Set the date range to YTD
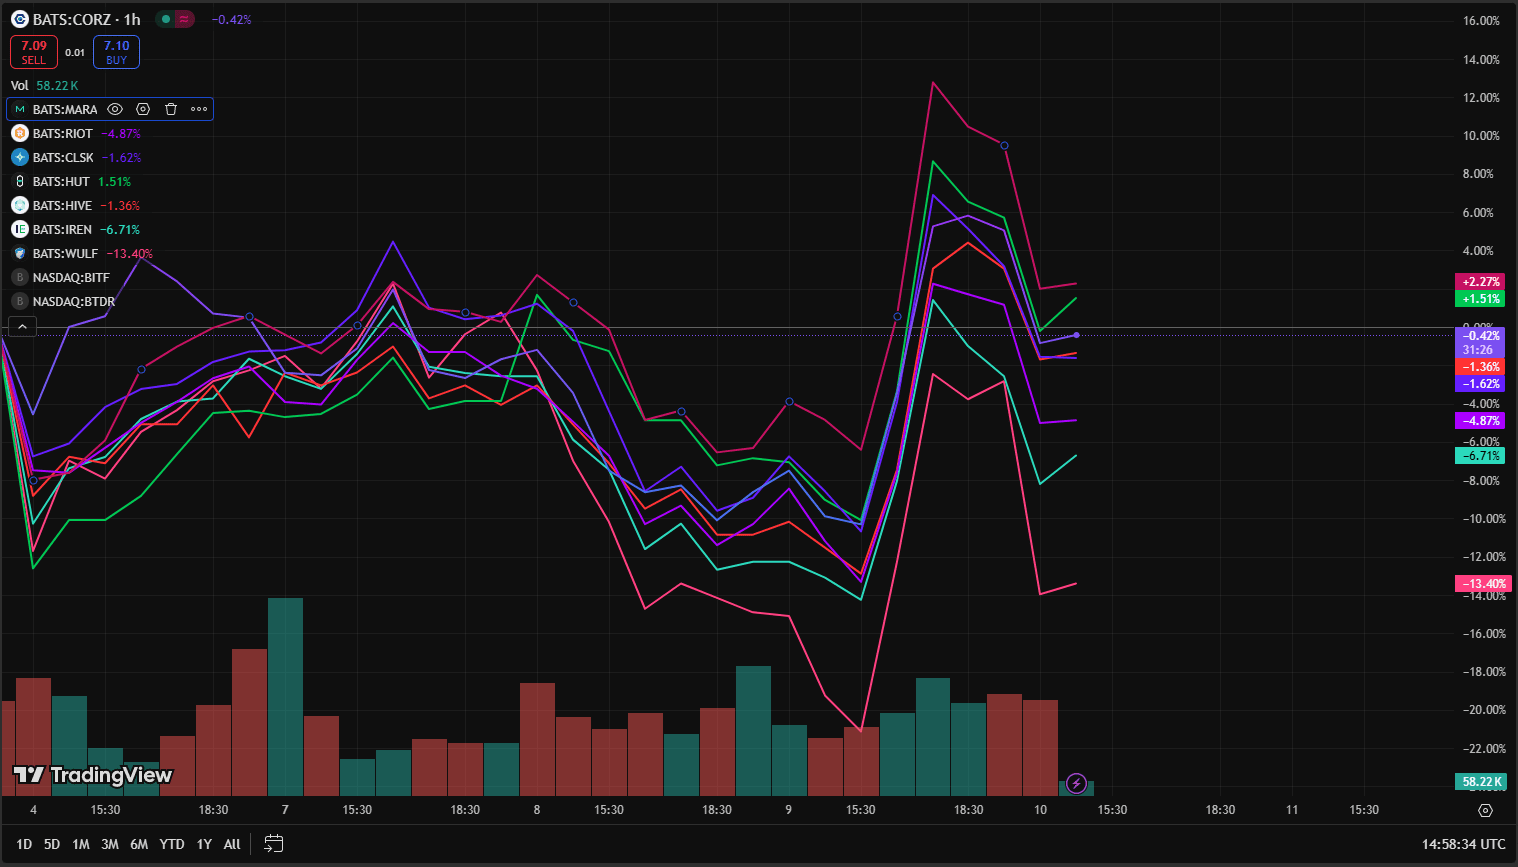 coord(172,844)
